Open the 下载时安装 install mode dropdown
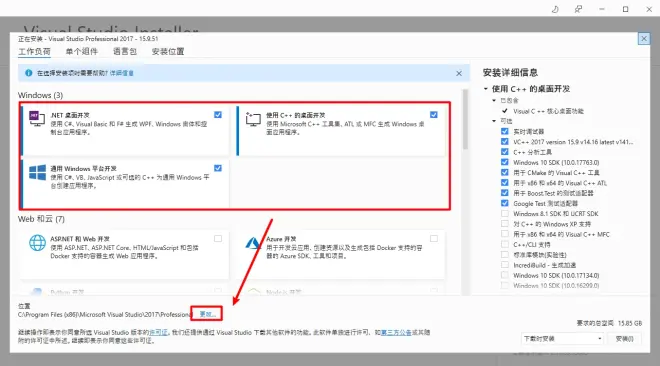Screen dimensions: 660x366 562,338
